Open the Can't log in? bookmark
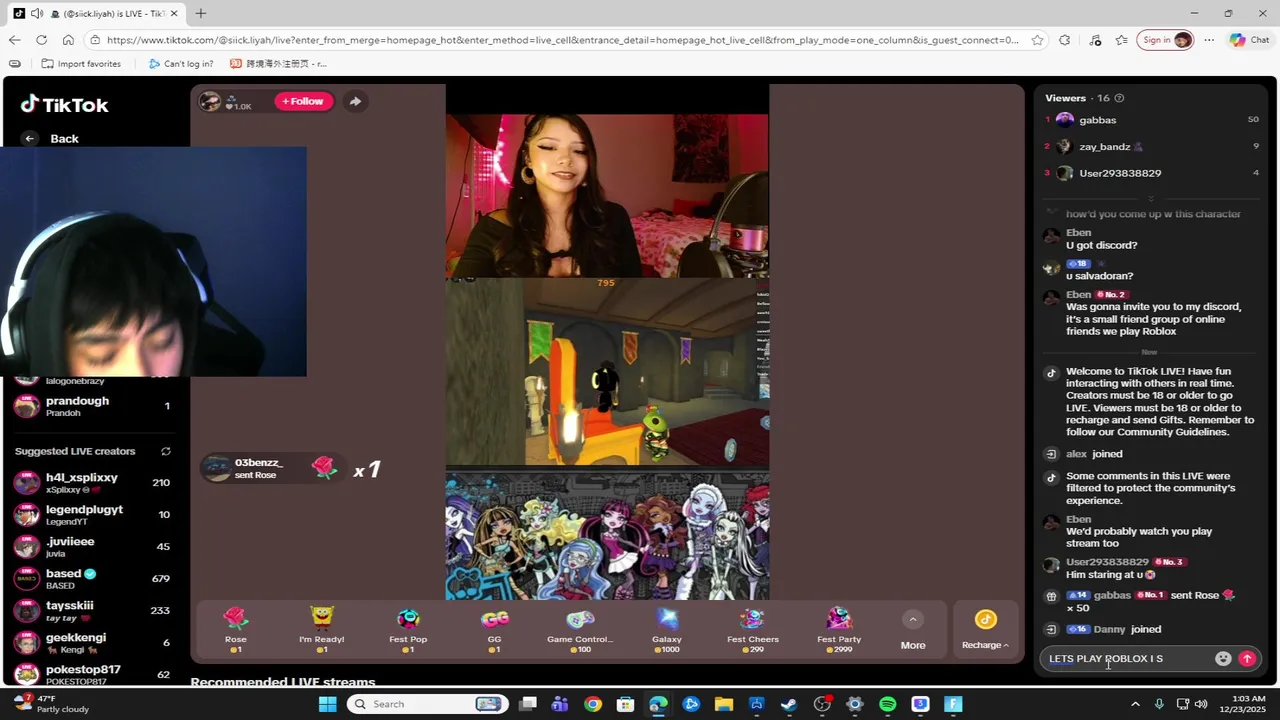 pyautogui.click(x=180, y=63)
